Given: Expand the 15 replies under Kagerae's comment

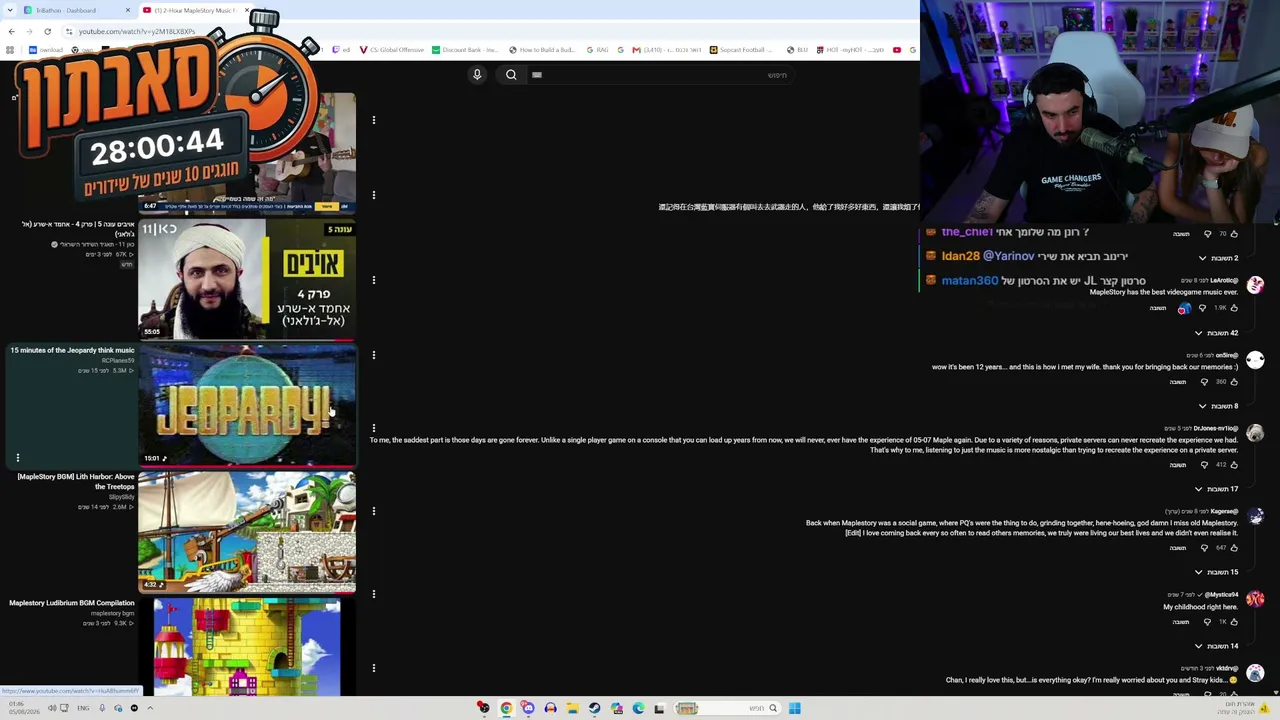Looking at the screenshot, I should pyautogui.click(x=1217, y=572).
